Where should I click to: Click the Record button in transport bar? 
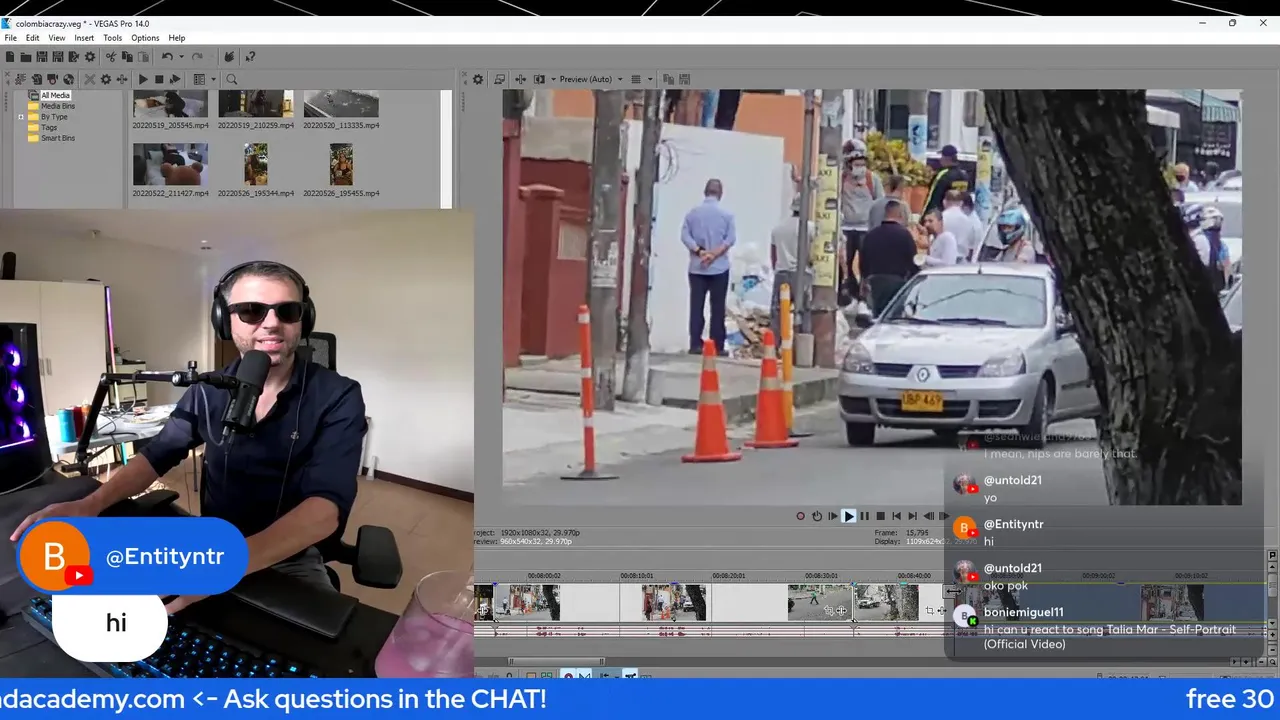click(x=800, y=516)
